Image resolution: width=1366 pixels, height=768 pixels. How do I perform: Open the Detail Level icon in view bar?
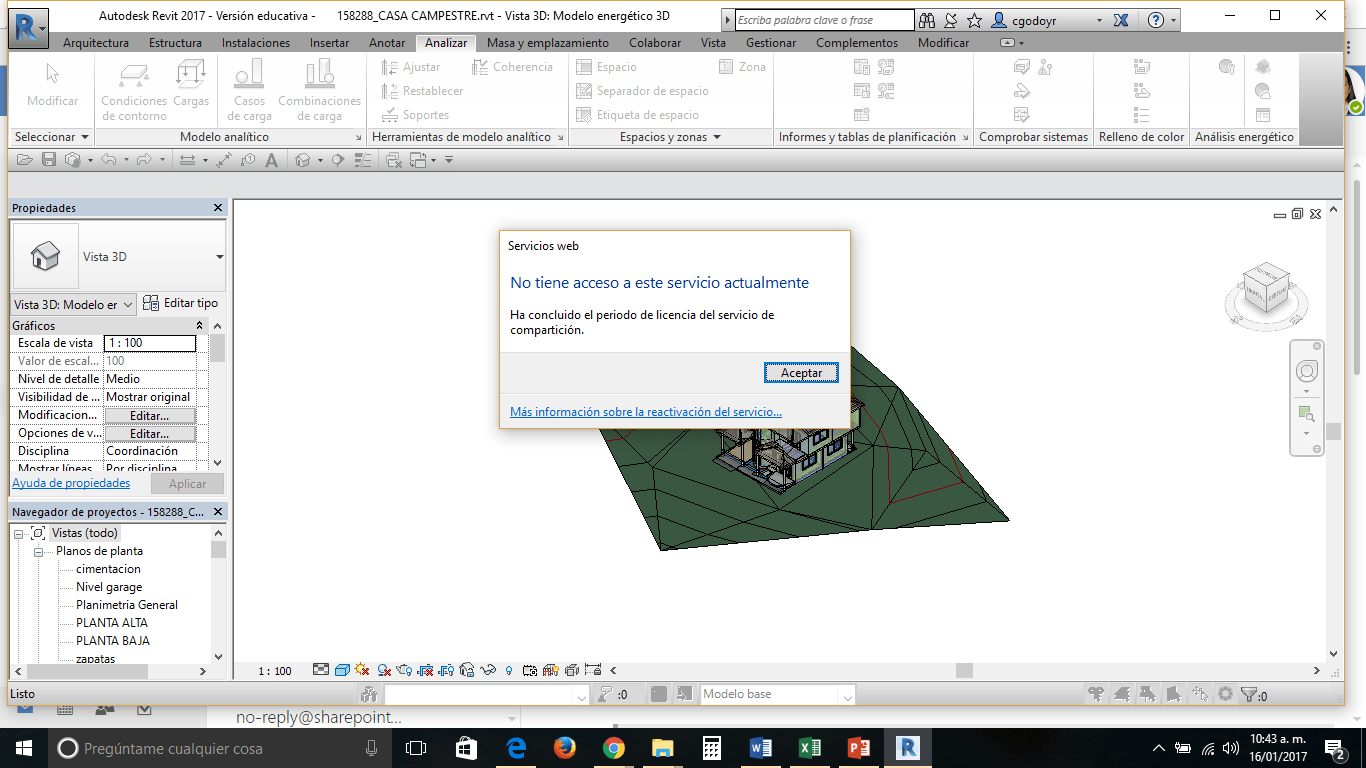click(x=321, y=670)
